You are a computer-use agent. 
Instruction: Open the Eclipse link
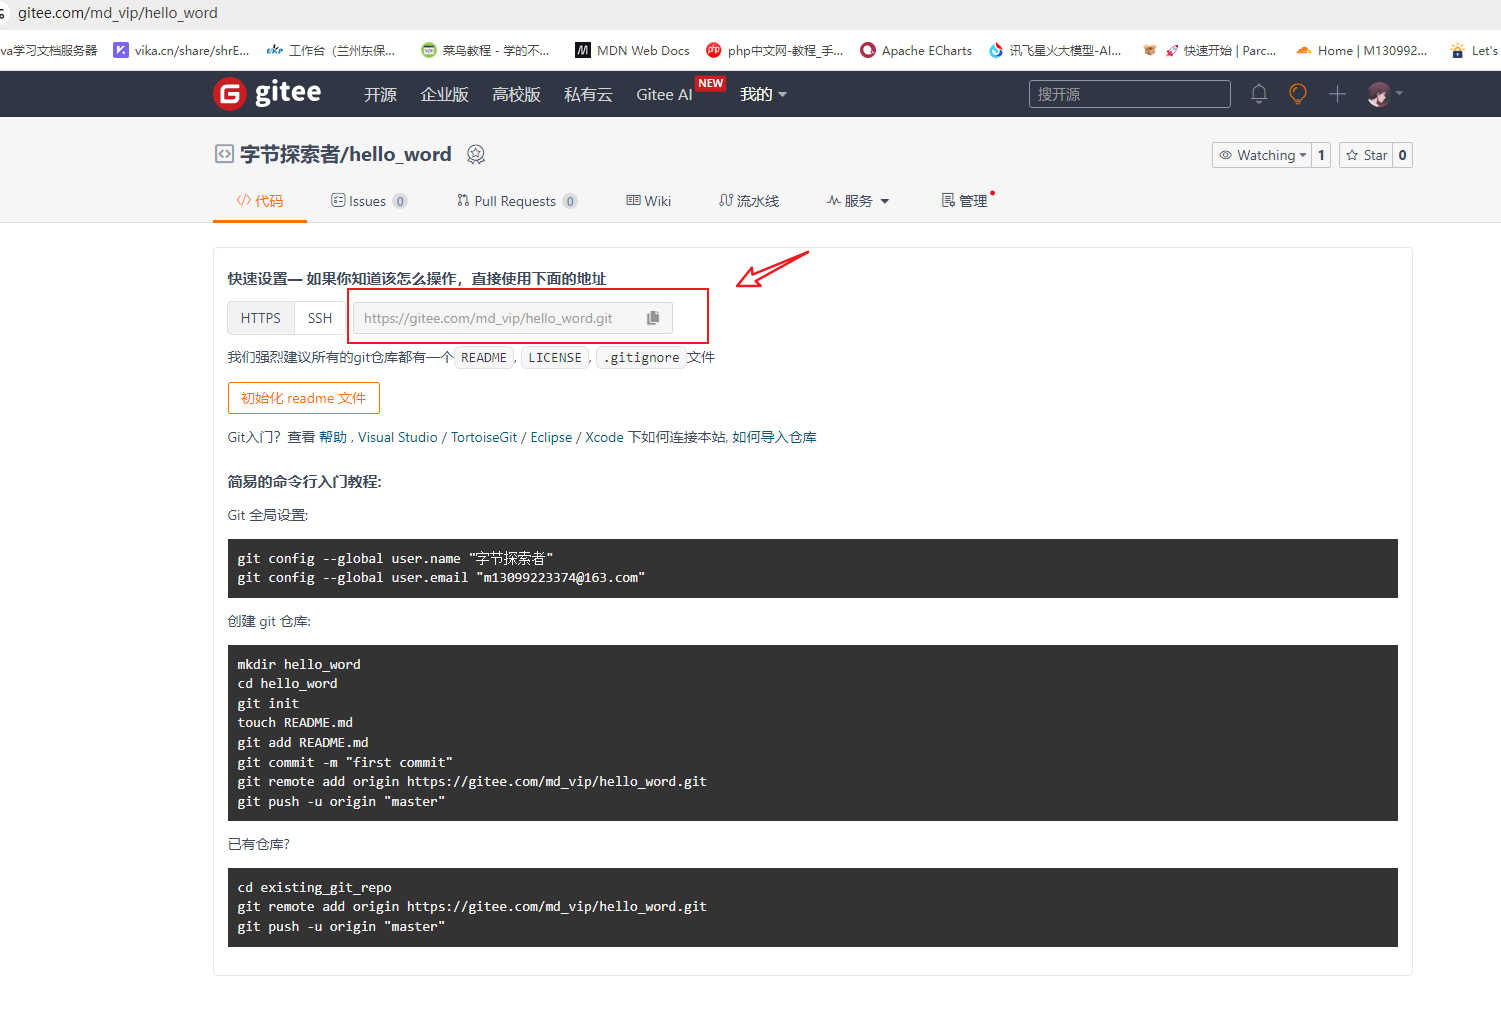(551, 437)
